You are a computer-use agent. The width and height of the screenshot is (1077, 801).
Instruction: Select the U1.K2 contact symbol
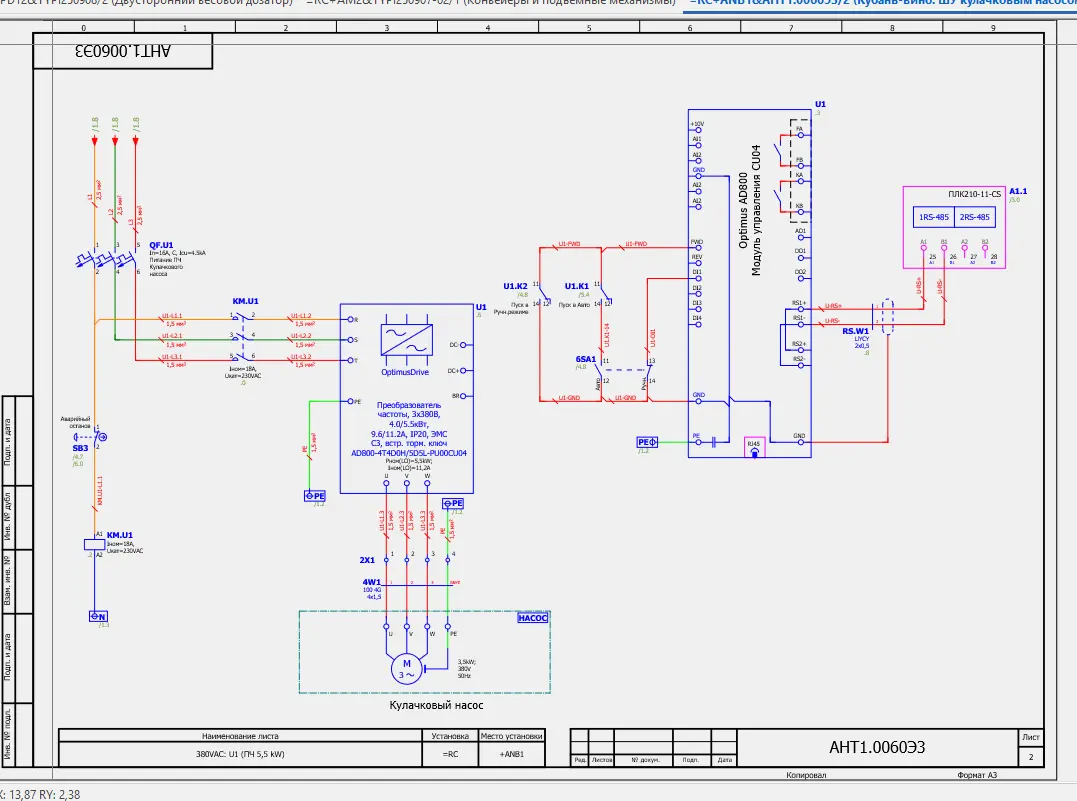click(543, 294)
